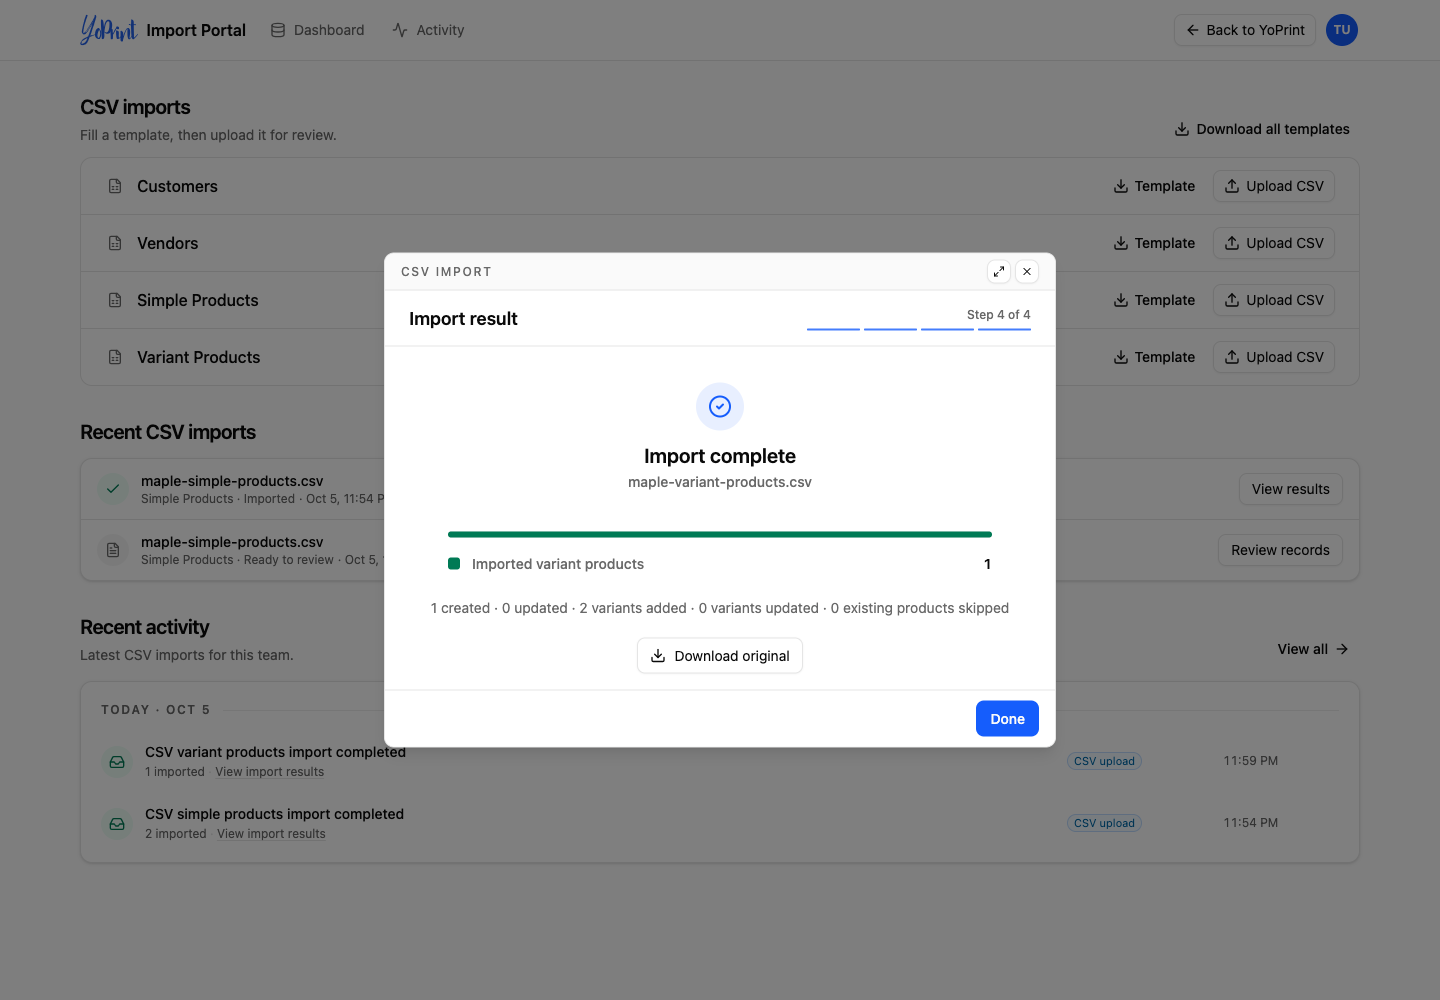Click the inbox icon for simple products import activity
This screenshot has height=1000, width=1440.
(x=117, y=824)
